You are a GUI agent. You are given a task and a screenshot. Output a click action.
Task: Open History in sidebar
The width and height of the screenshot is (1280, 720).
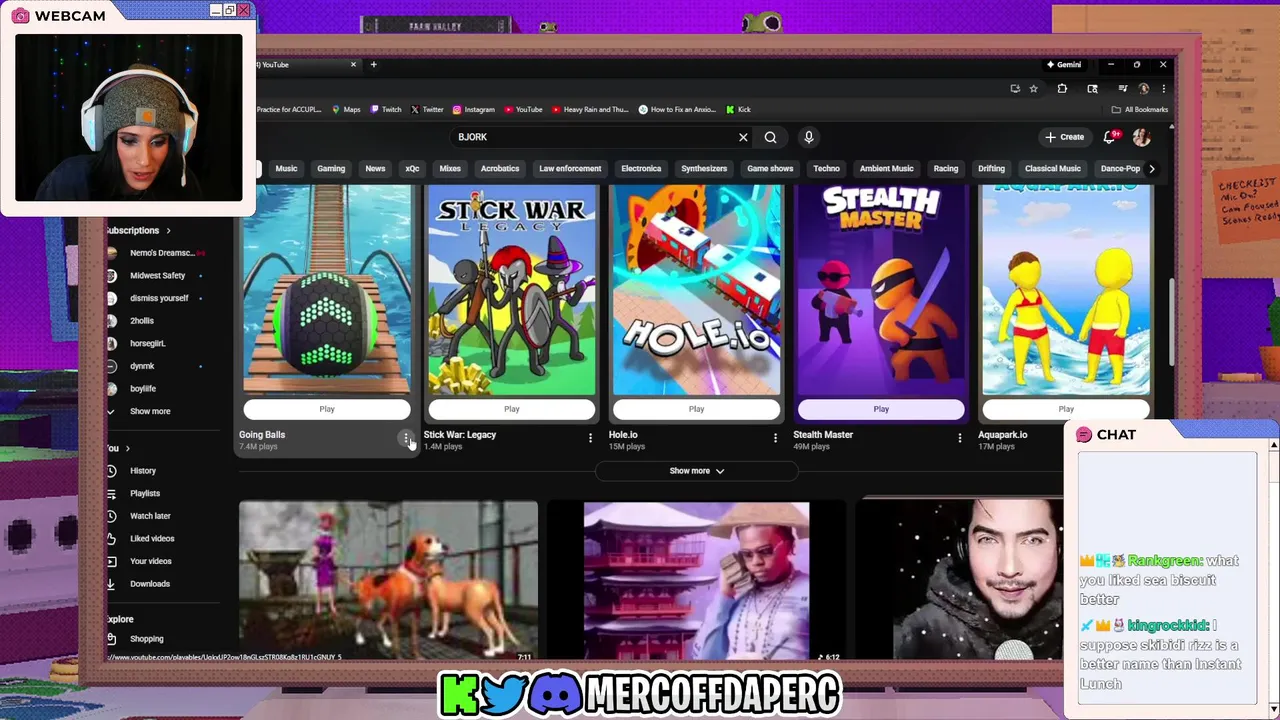point(143,471)
